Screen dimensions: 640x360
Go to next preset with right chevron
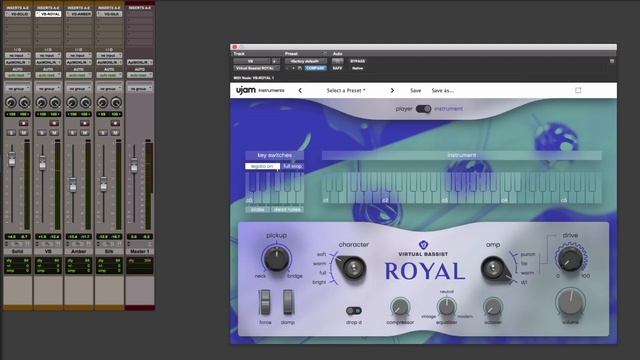392,91
